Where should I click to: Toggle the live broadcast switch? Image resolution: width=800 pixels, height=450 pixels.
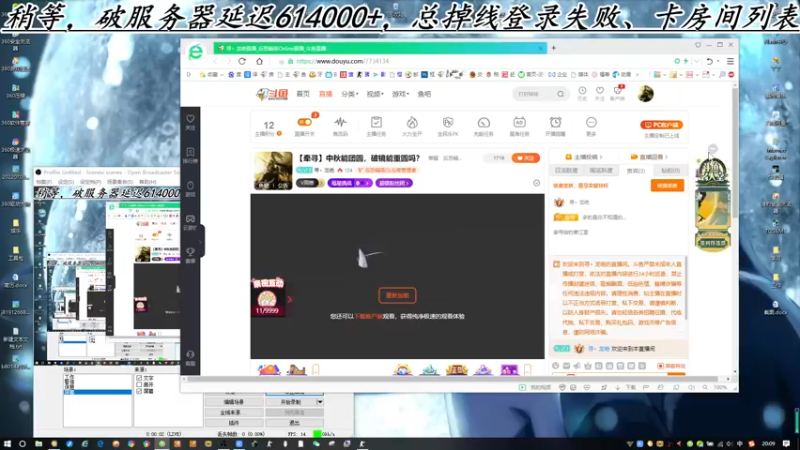(305, 122)
